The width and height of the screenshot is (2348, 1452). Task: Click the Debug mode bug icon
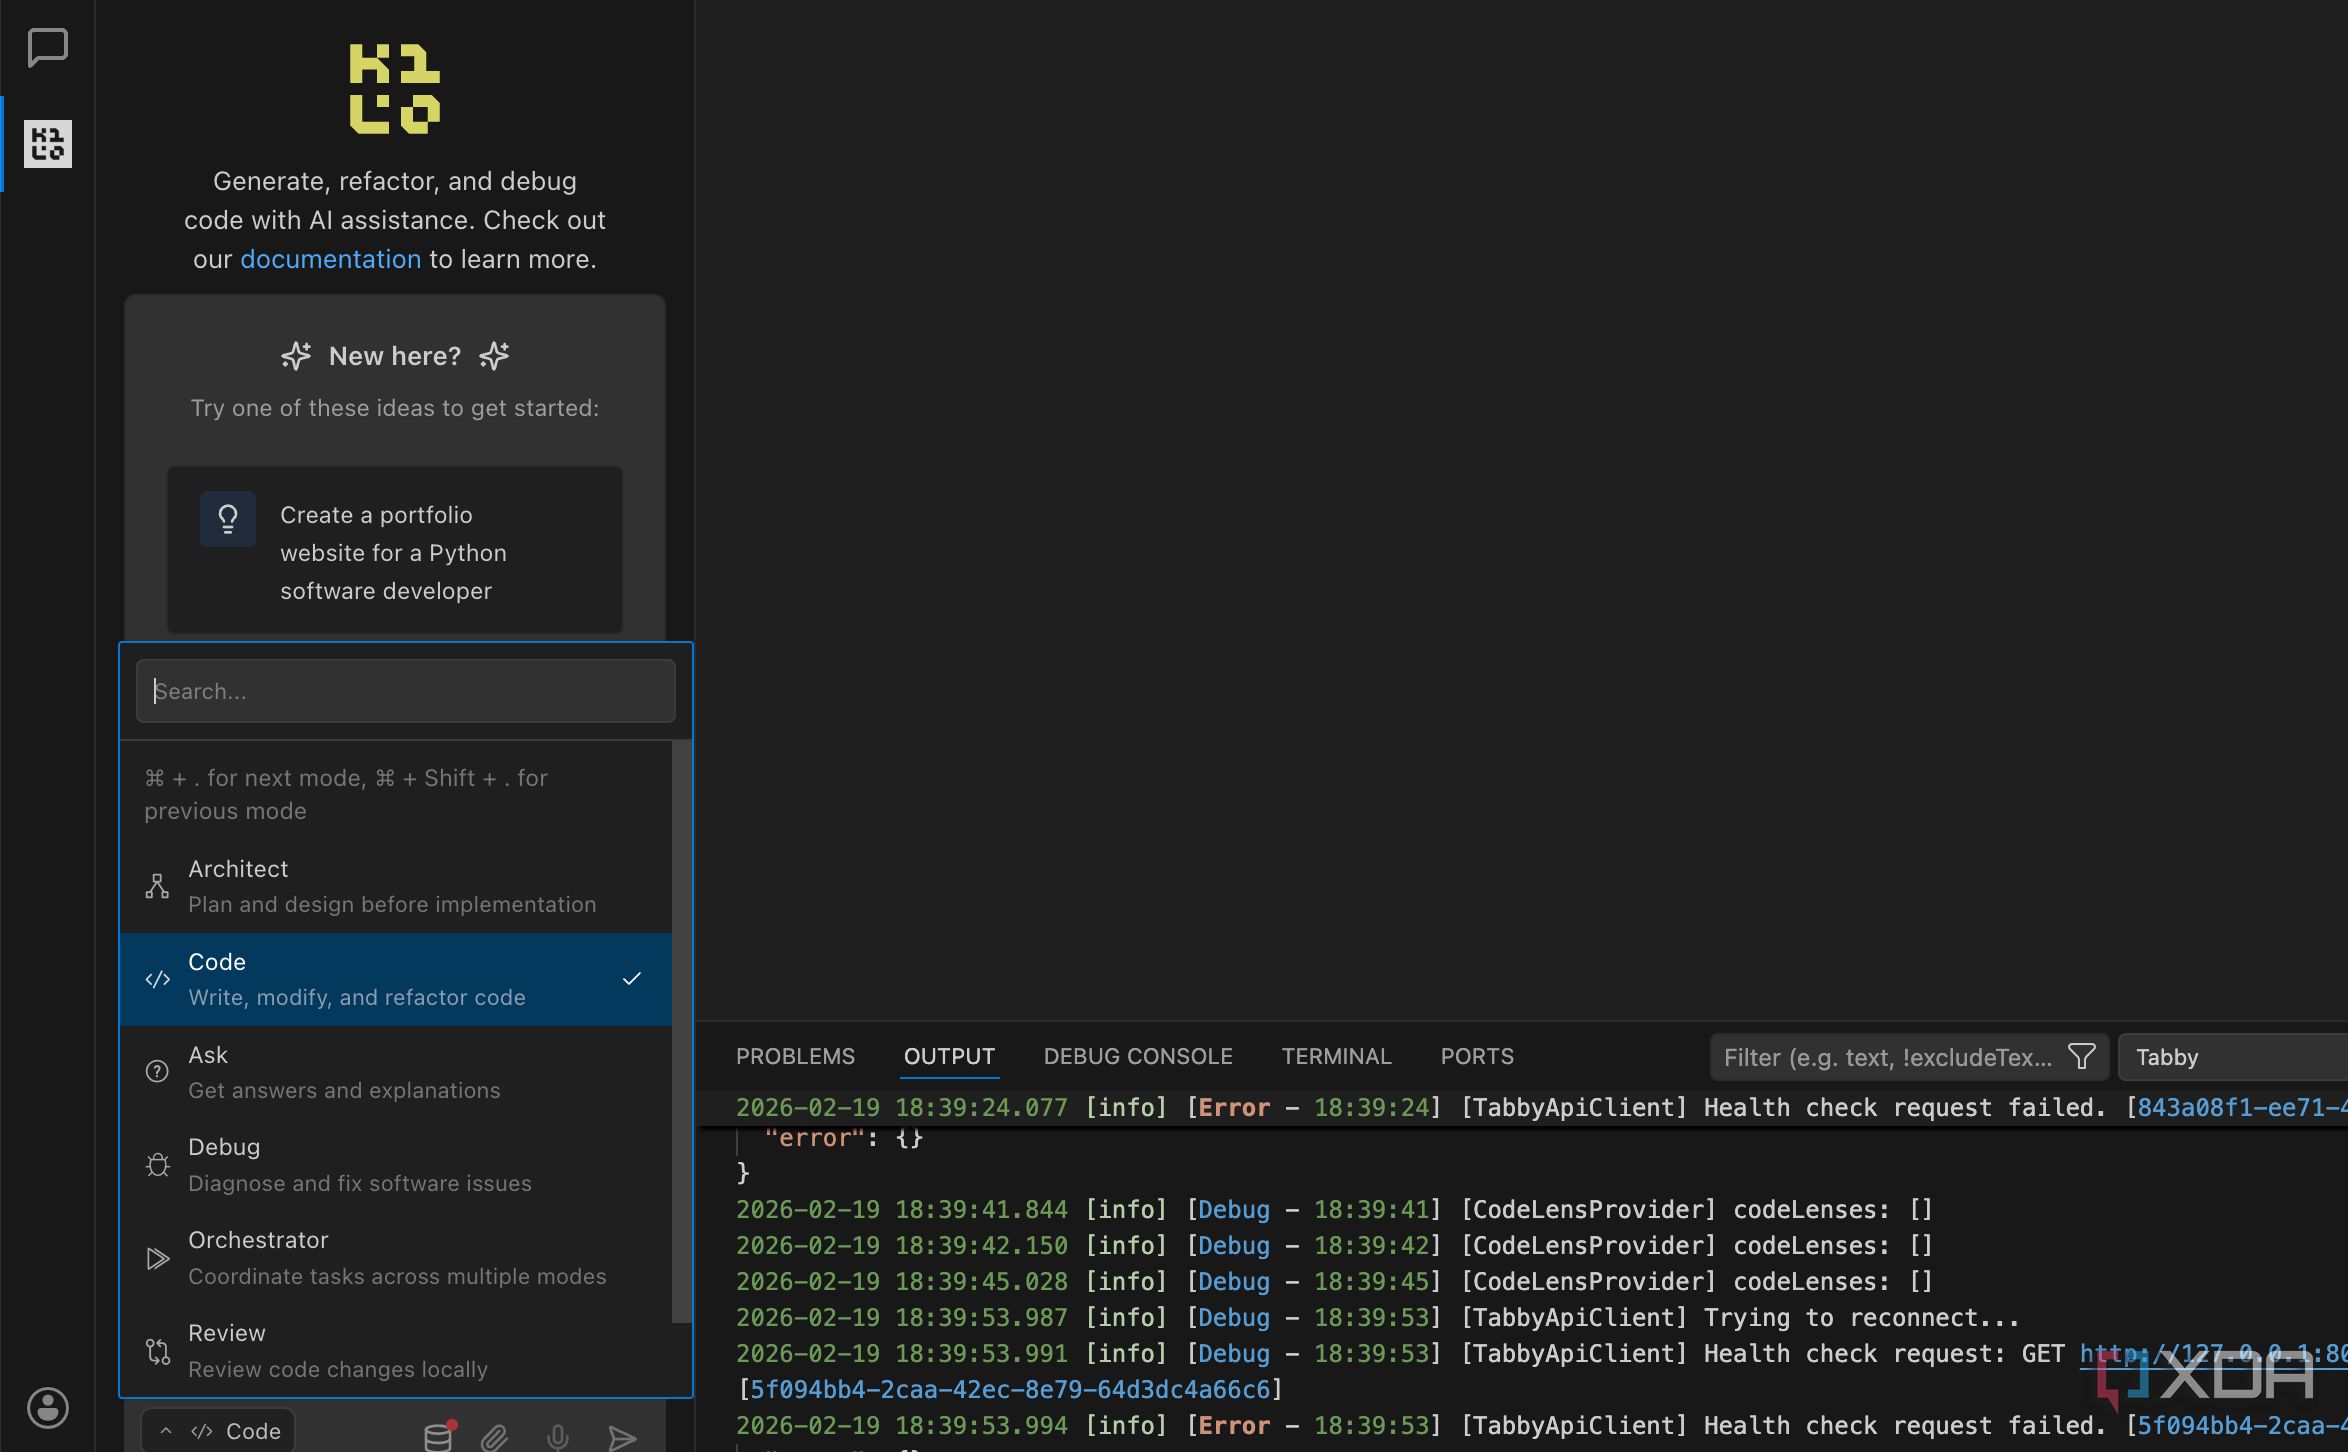click(157, 1165)
